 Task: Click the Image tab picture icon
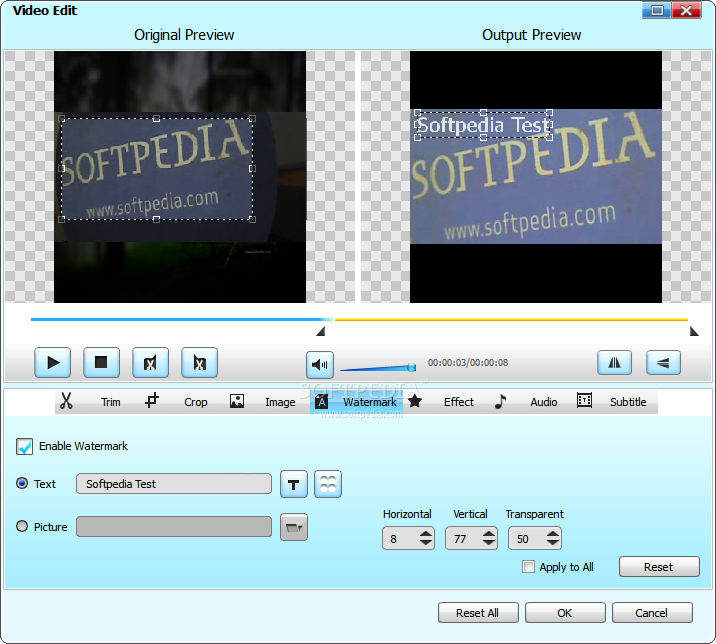click(237, 401)
